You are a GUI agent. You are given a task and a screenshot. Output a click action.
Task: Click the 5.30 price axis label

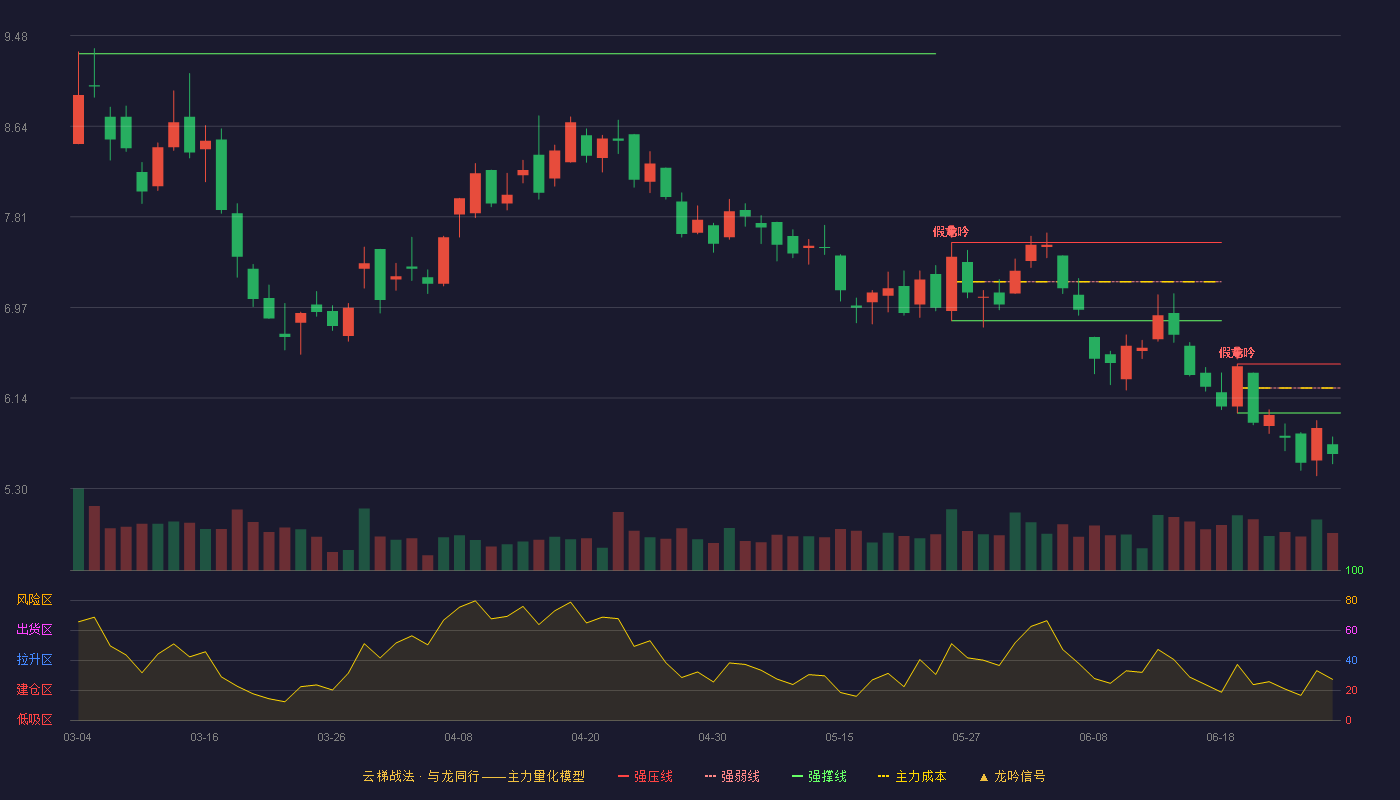(16, 490)
